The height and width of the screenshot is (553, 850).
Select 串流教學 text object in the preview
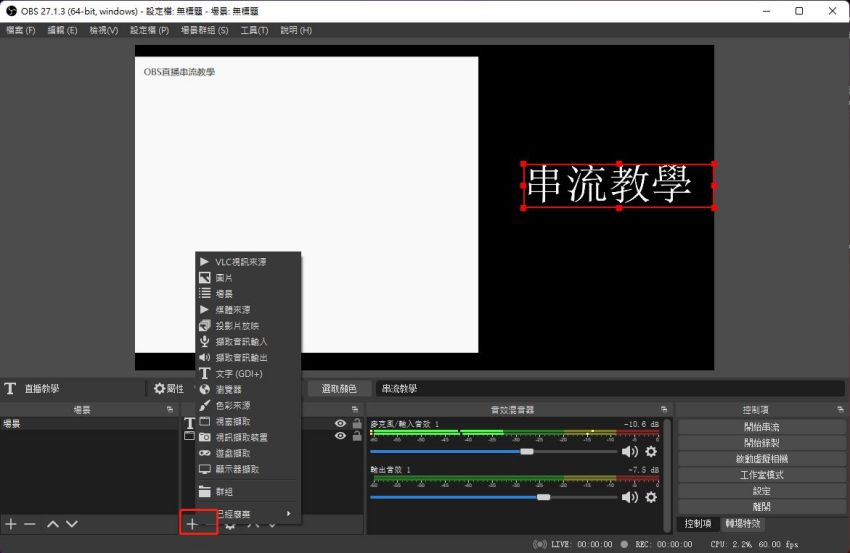tap(619, 185)
